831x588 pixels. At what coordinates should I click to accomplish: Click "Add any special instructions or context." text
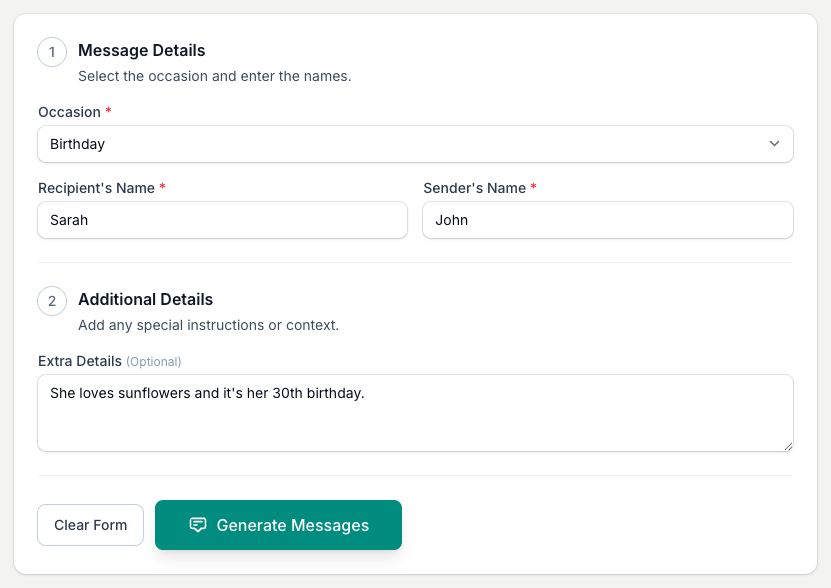point(208,325)
